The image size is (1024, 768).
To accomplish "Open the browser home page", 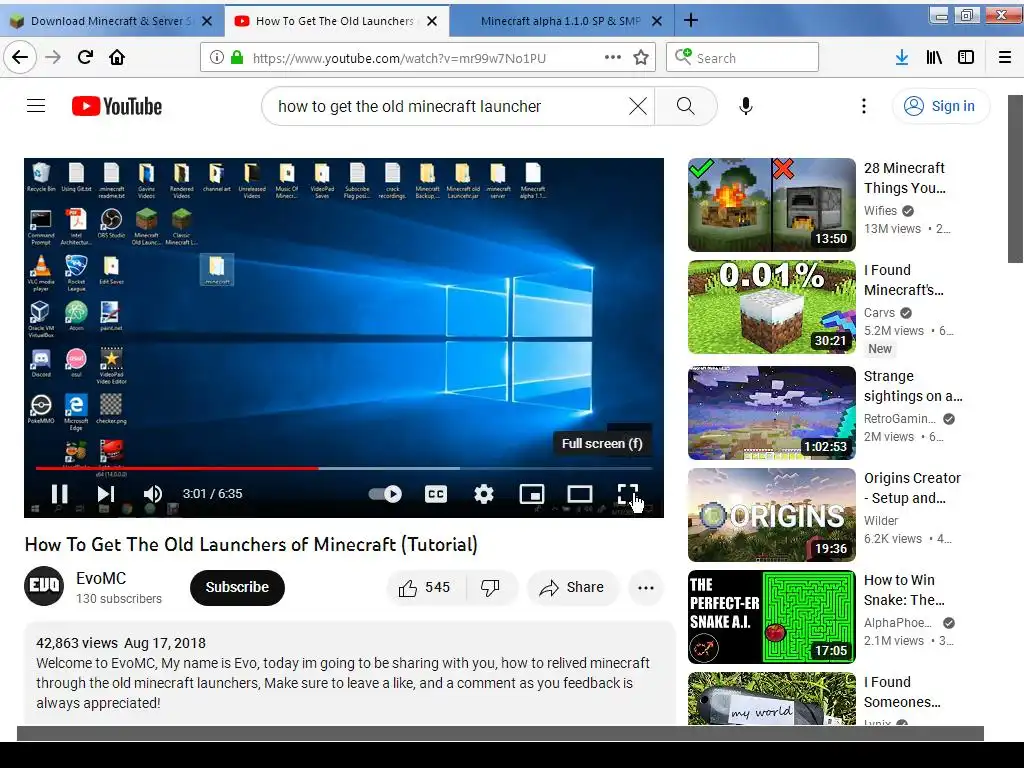I will (x=117, y=57).
